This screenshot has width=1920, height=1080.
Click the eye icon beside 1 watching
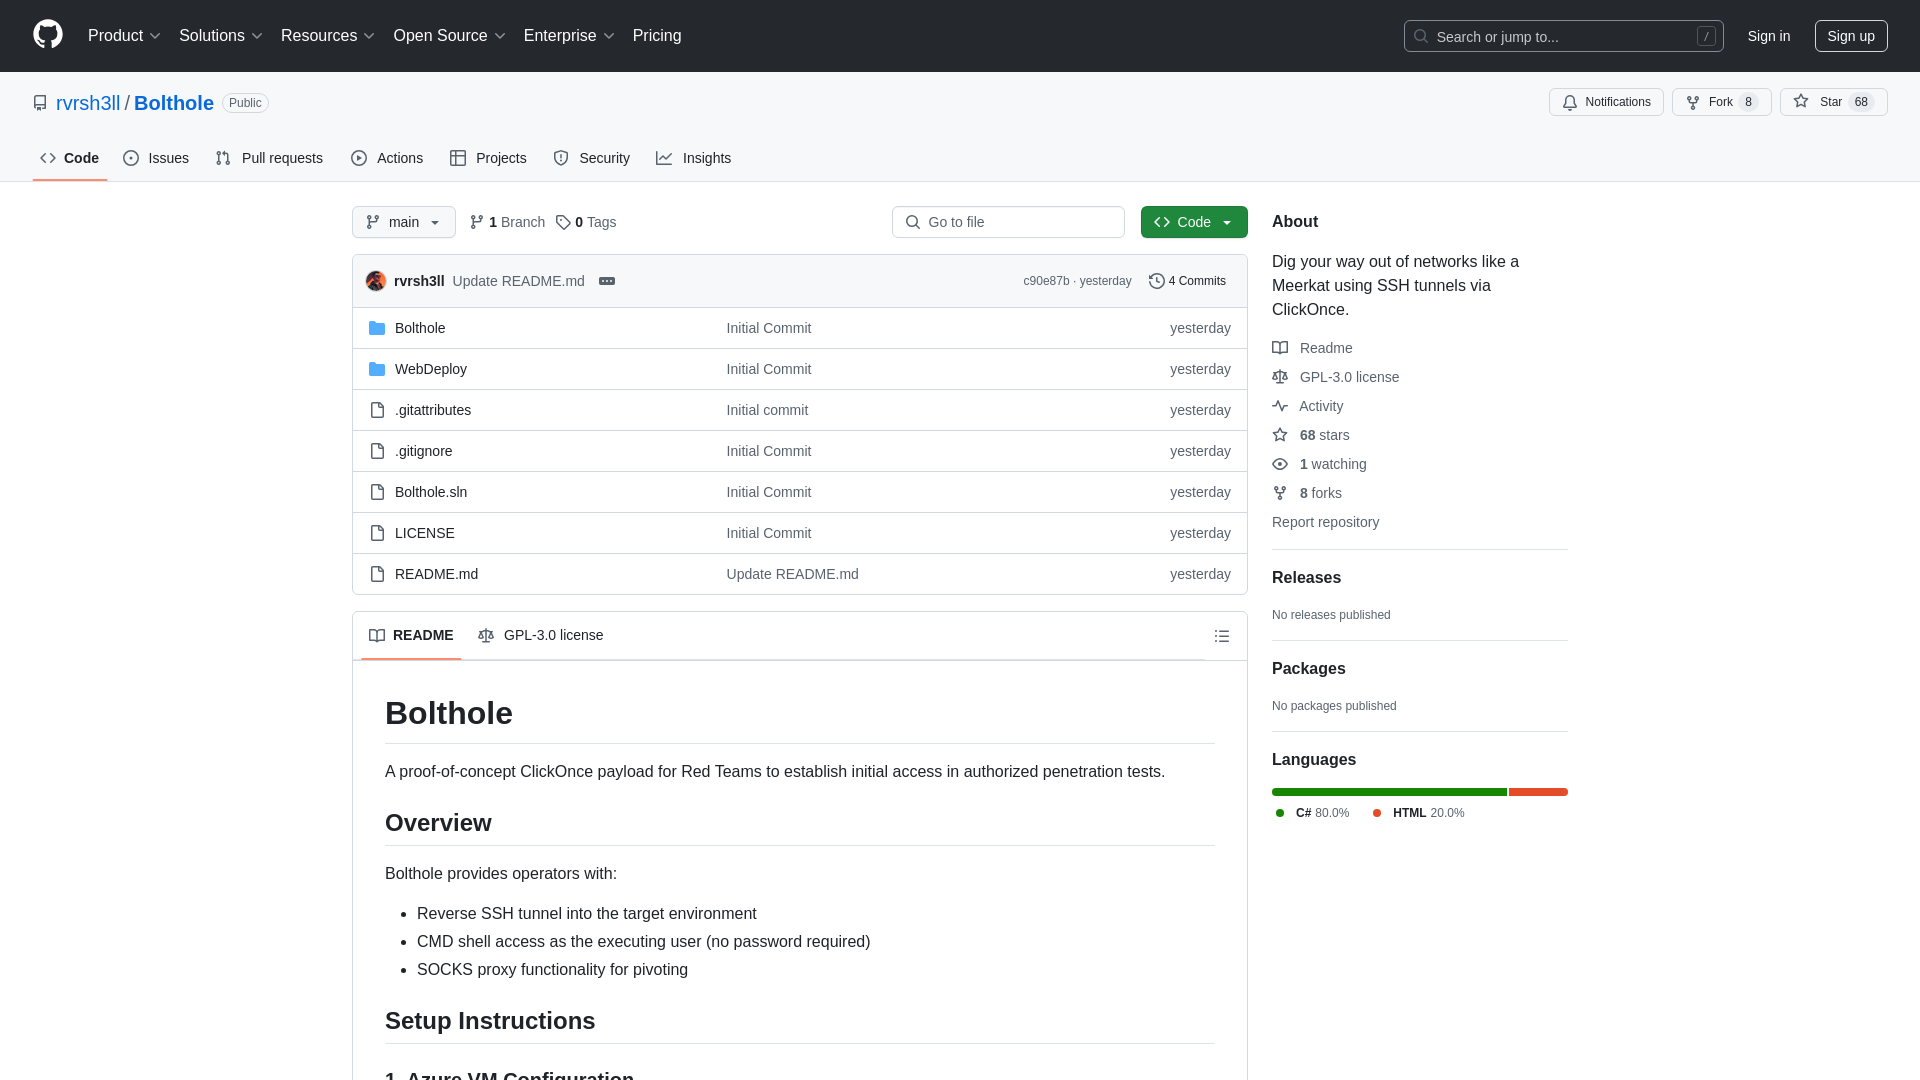[1280, 464]
